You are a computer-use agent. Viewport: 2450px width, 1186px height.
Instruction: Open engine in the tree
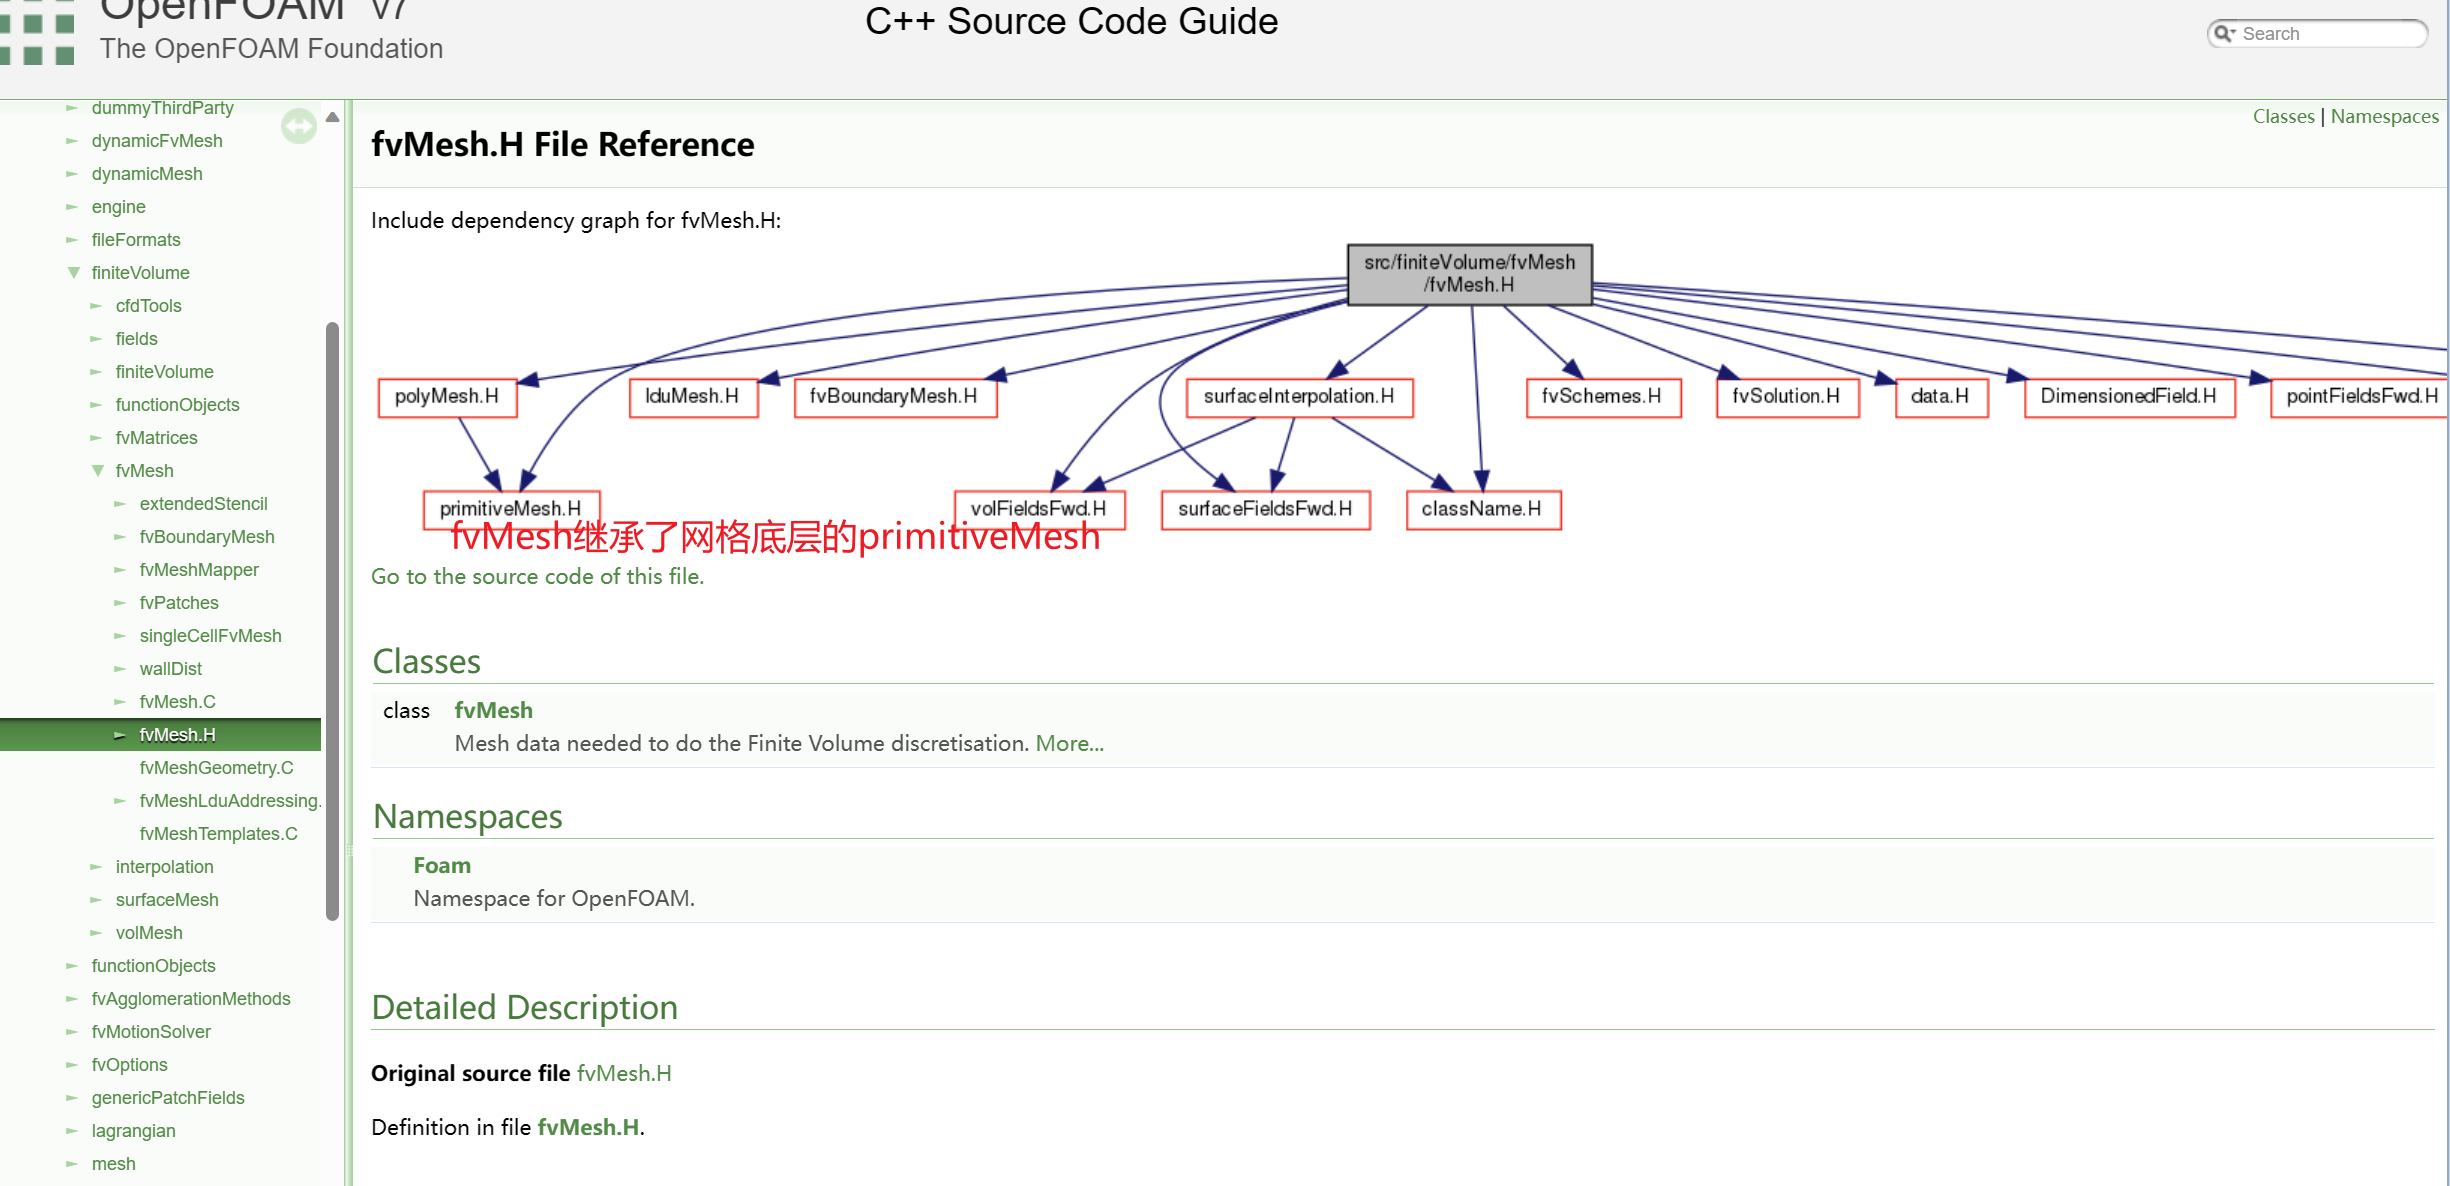click(x=118, y=207)
